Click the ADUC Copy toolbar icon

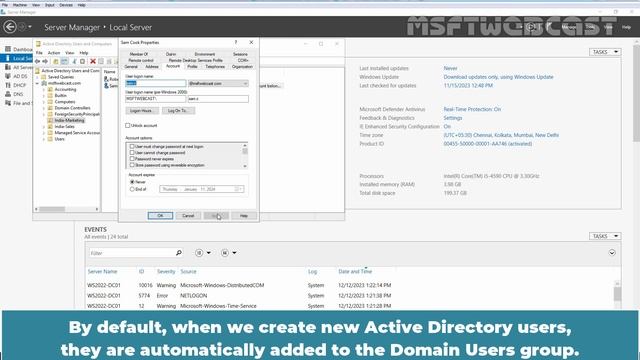(82, 61)
